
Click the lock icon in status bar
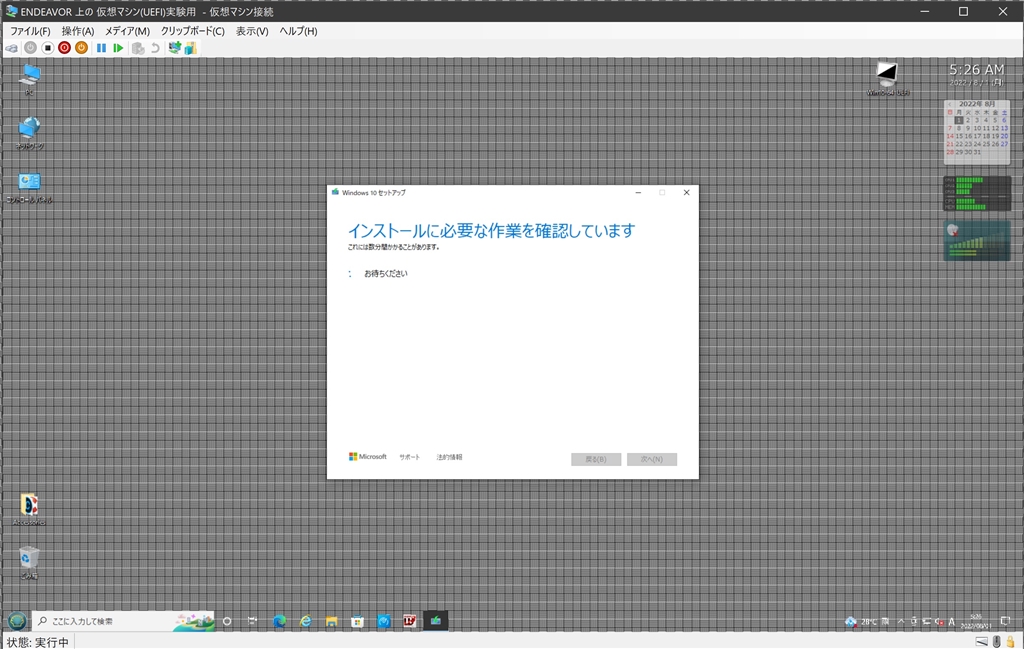pos(1011,642)
